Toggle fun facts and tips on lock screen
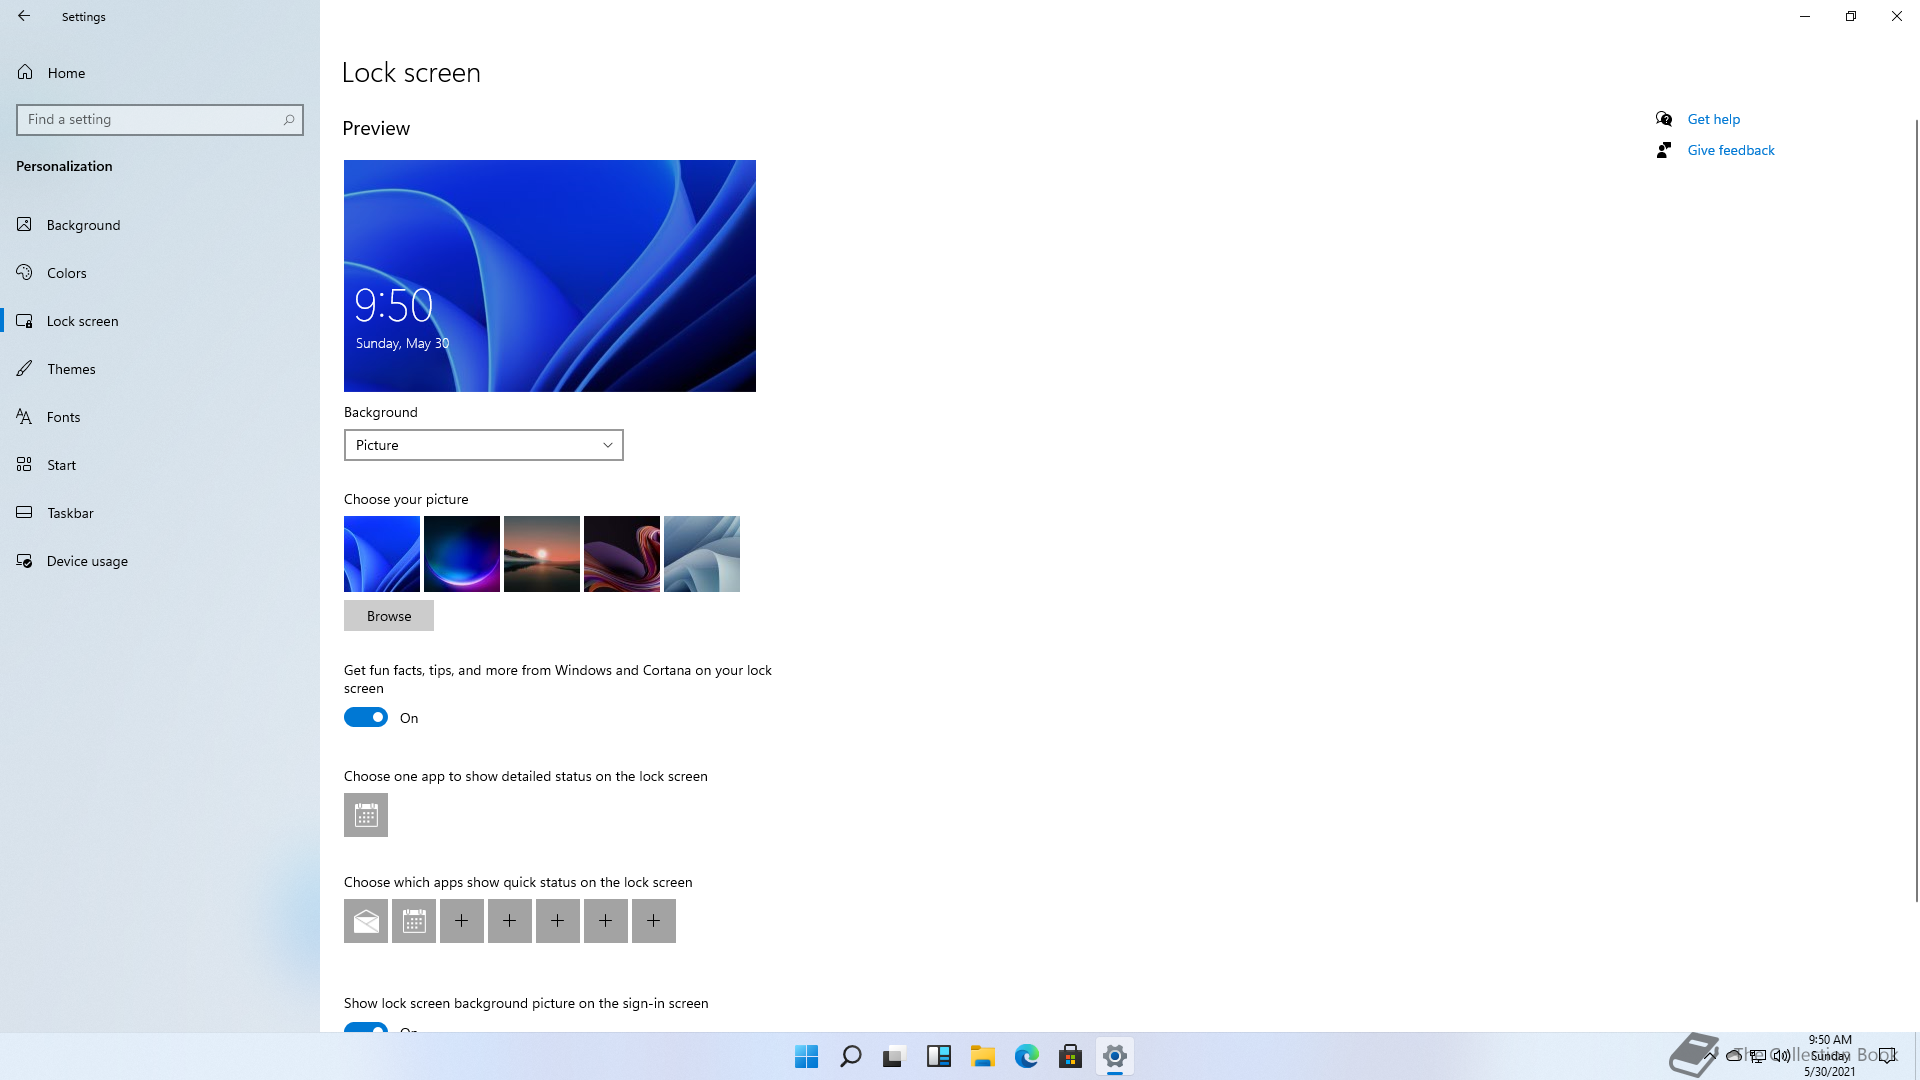1920x1080 pixels. point(366,717)
